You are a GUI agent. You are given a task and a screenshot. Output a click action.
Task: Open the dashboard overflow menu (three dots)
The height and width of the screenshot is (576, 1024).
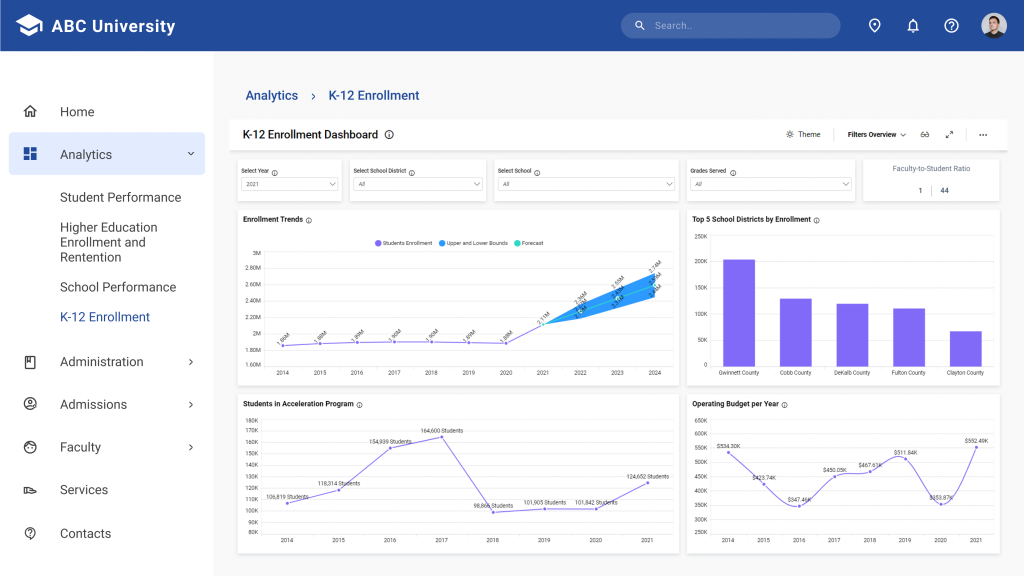pos(982,134)
